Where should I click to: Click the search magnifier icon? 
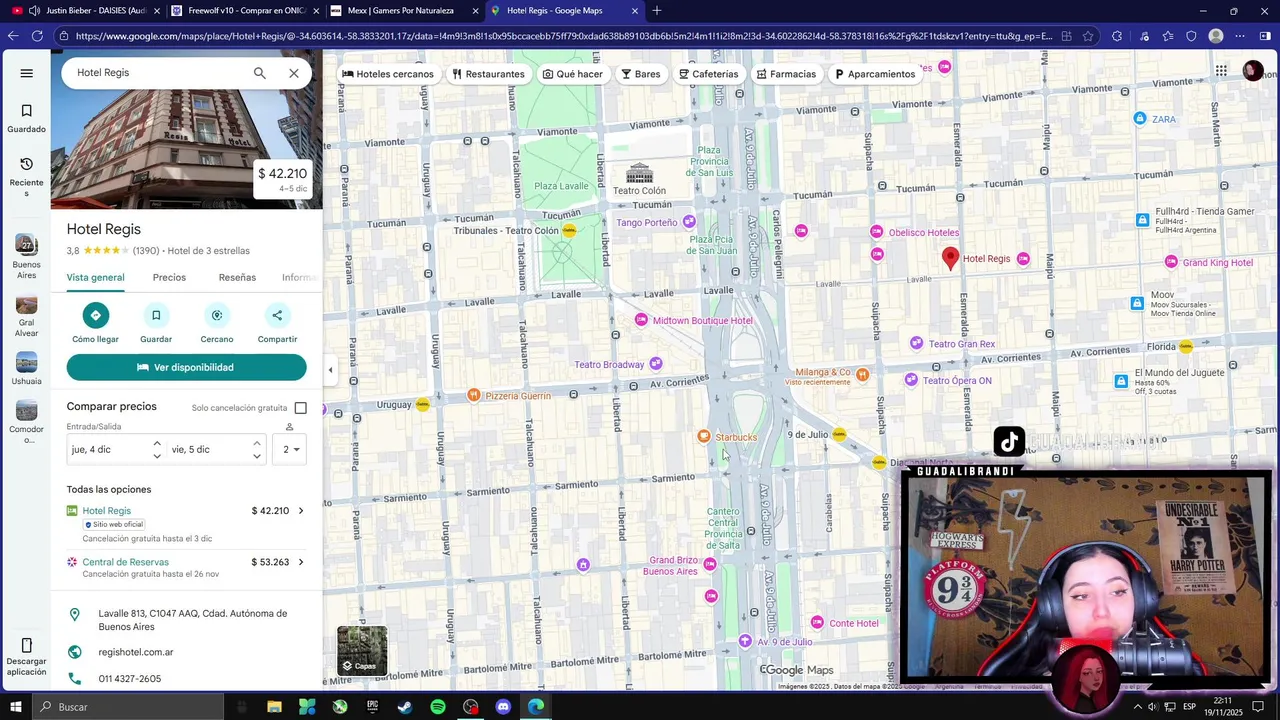pyautogui.click(x=260, y=73)
